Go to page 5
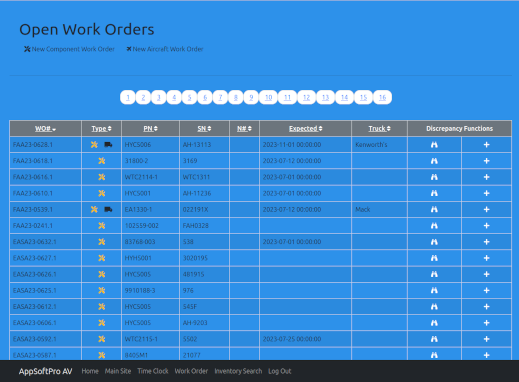The height and width of the screenshot is (382, 519). click(x=189, y=97)
